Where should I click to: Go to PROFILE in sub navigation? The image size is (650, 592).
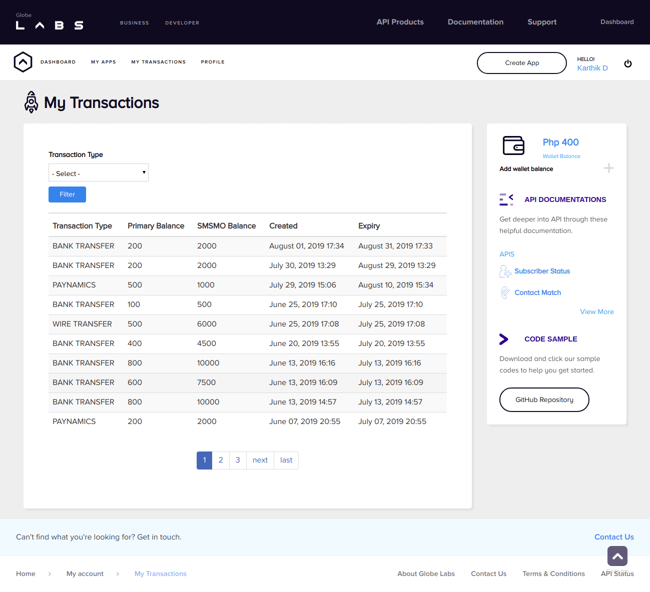[213, 62]
